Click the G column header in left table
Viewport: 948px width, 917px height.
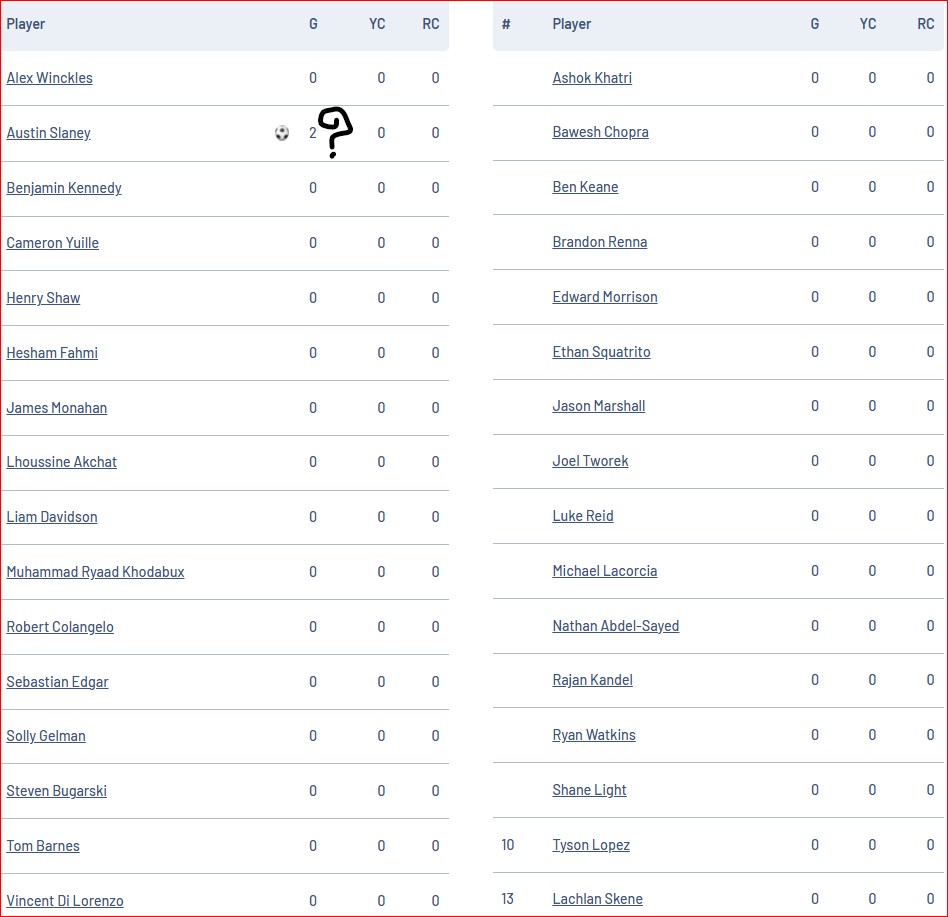click(x=313, y=24)
